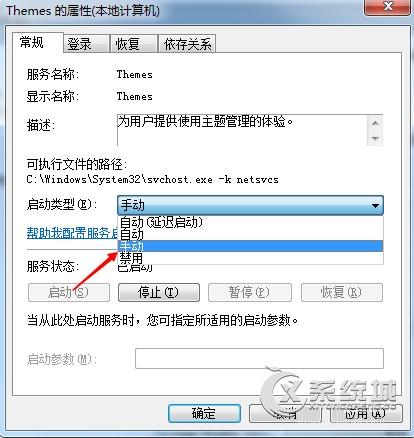Open the 恢复 tab
The image size is (414, 438).
click(x=134, y=44)
